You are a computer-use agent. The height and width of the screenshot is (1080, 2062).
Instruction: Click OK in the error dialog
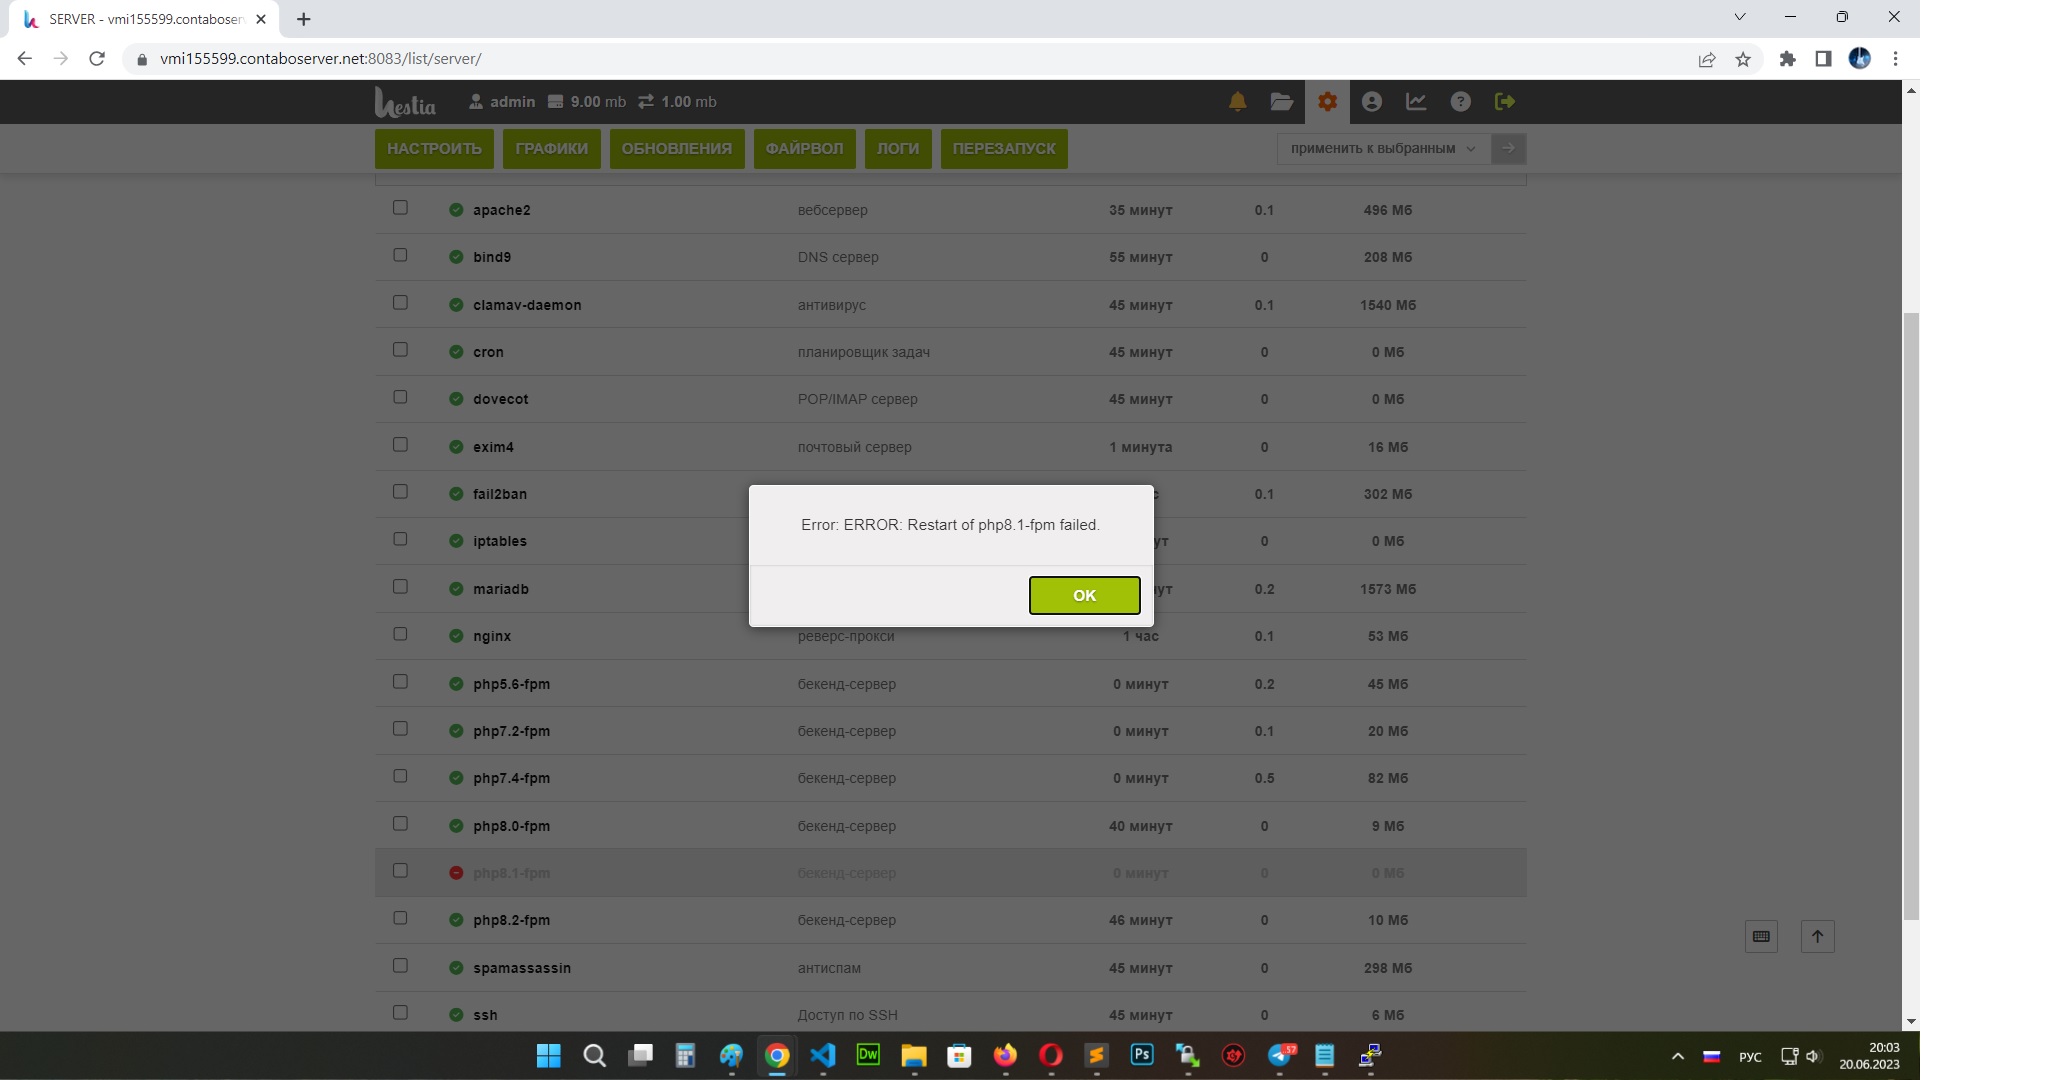coord(1084,595)
